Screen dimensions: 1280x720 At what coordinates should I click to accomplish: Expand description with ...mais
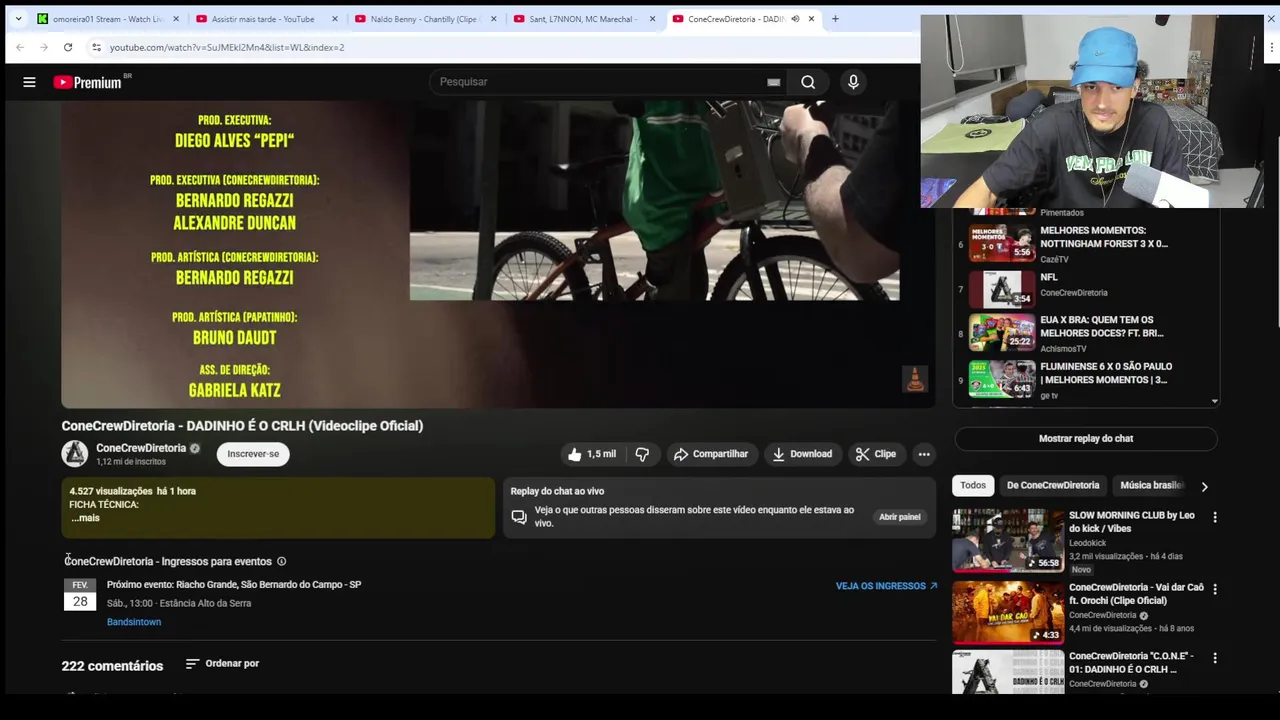tap(85, 518)
